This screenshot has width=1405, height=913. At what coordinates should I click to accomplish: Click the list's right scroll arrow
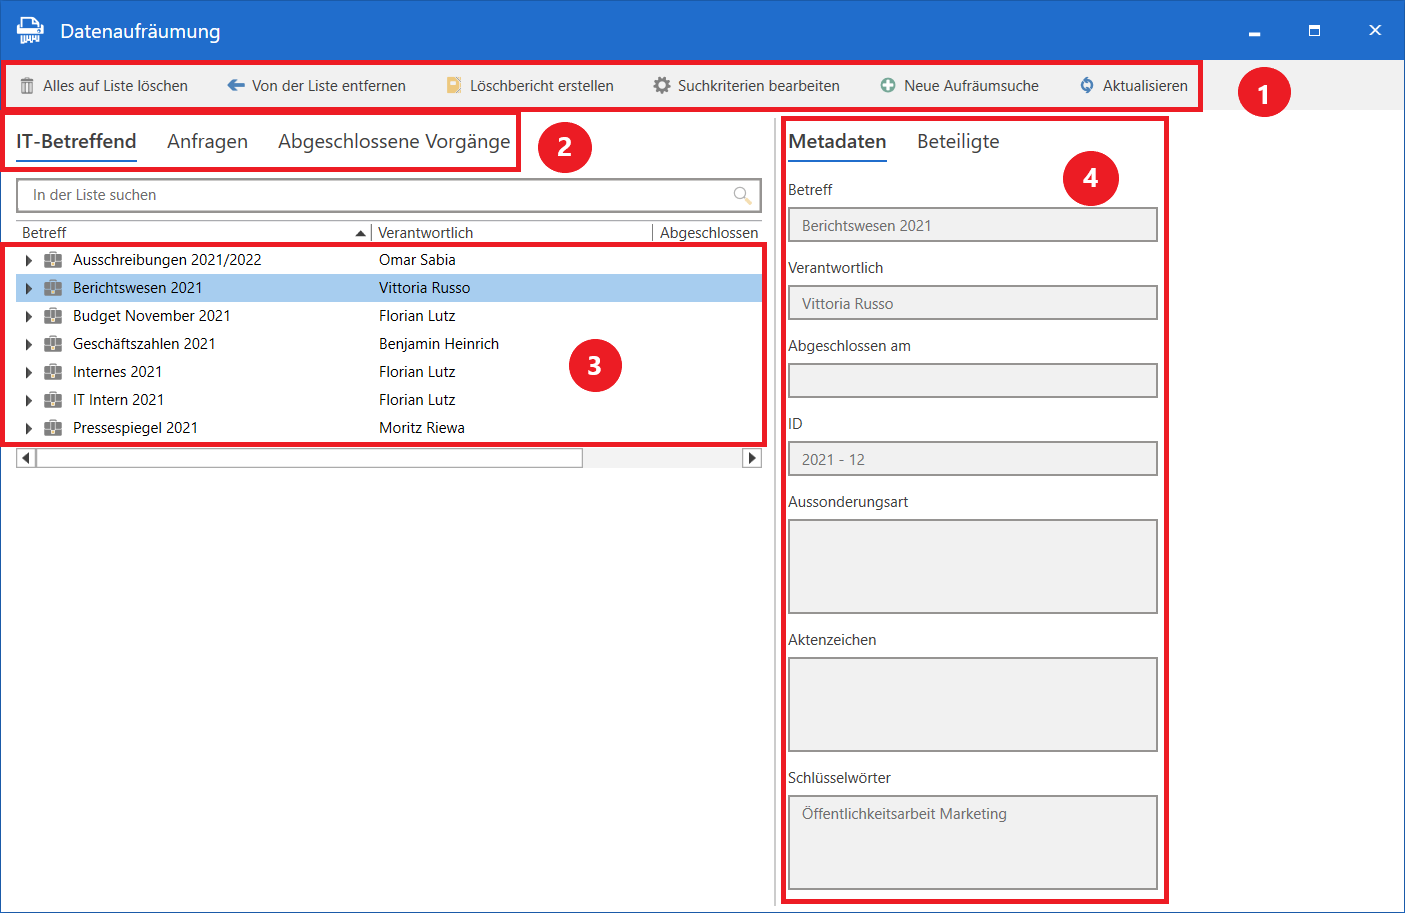click(752, 458)
